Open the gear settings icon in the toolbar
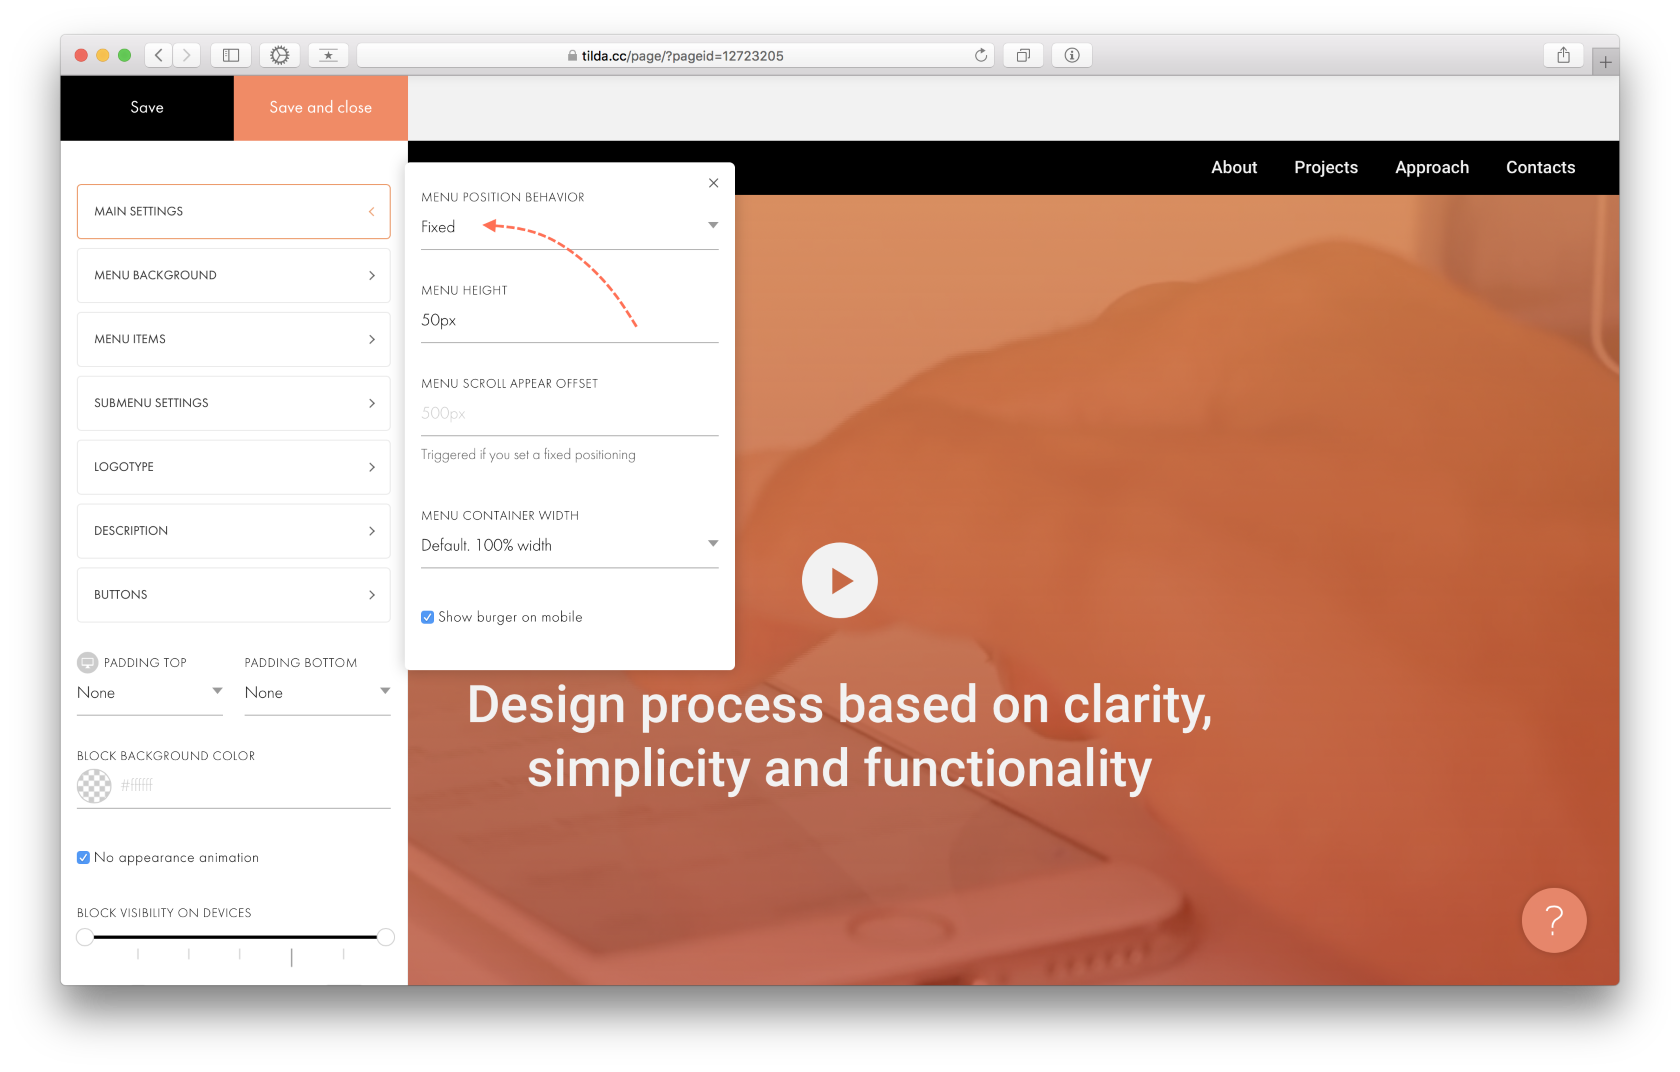 [x=279, y=55]
